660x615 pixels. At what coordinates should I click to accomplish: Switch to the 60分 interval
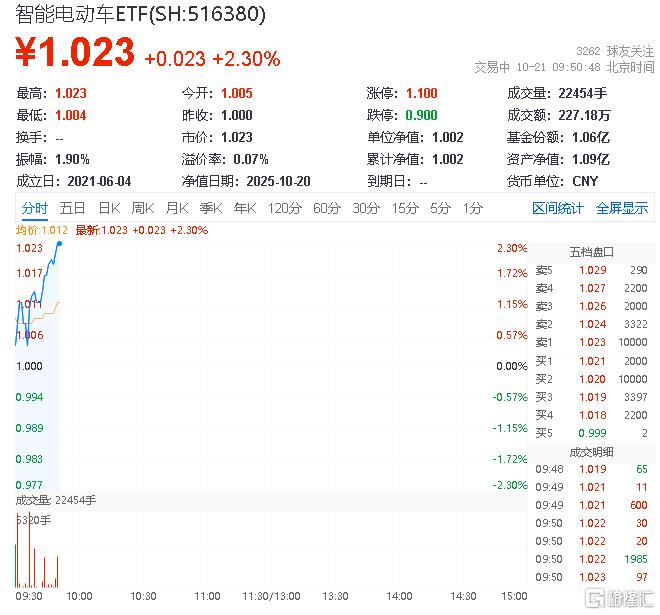tap(326, 208)
